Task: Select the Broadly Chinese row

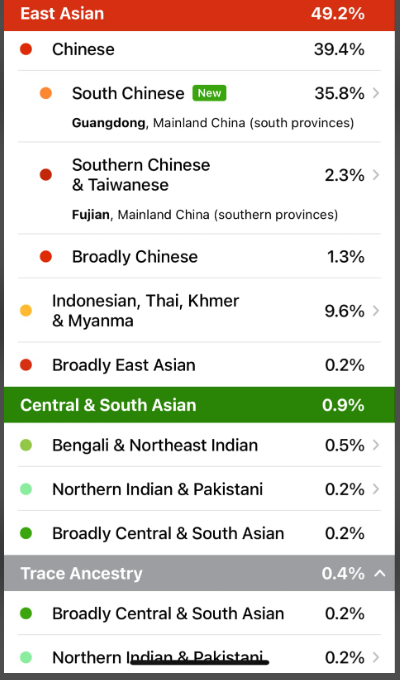Action: [200, 256]
